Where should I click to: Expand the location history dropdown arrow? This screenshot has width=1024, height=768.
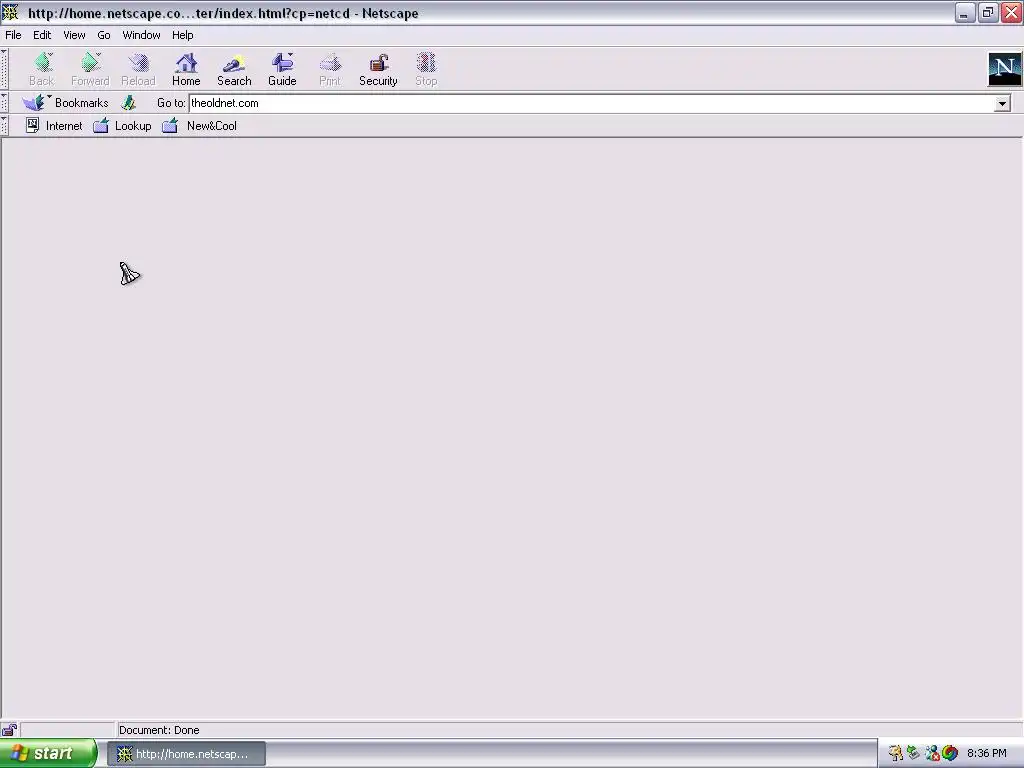point(1002,103)
